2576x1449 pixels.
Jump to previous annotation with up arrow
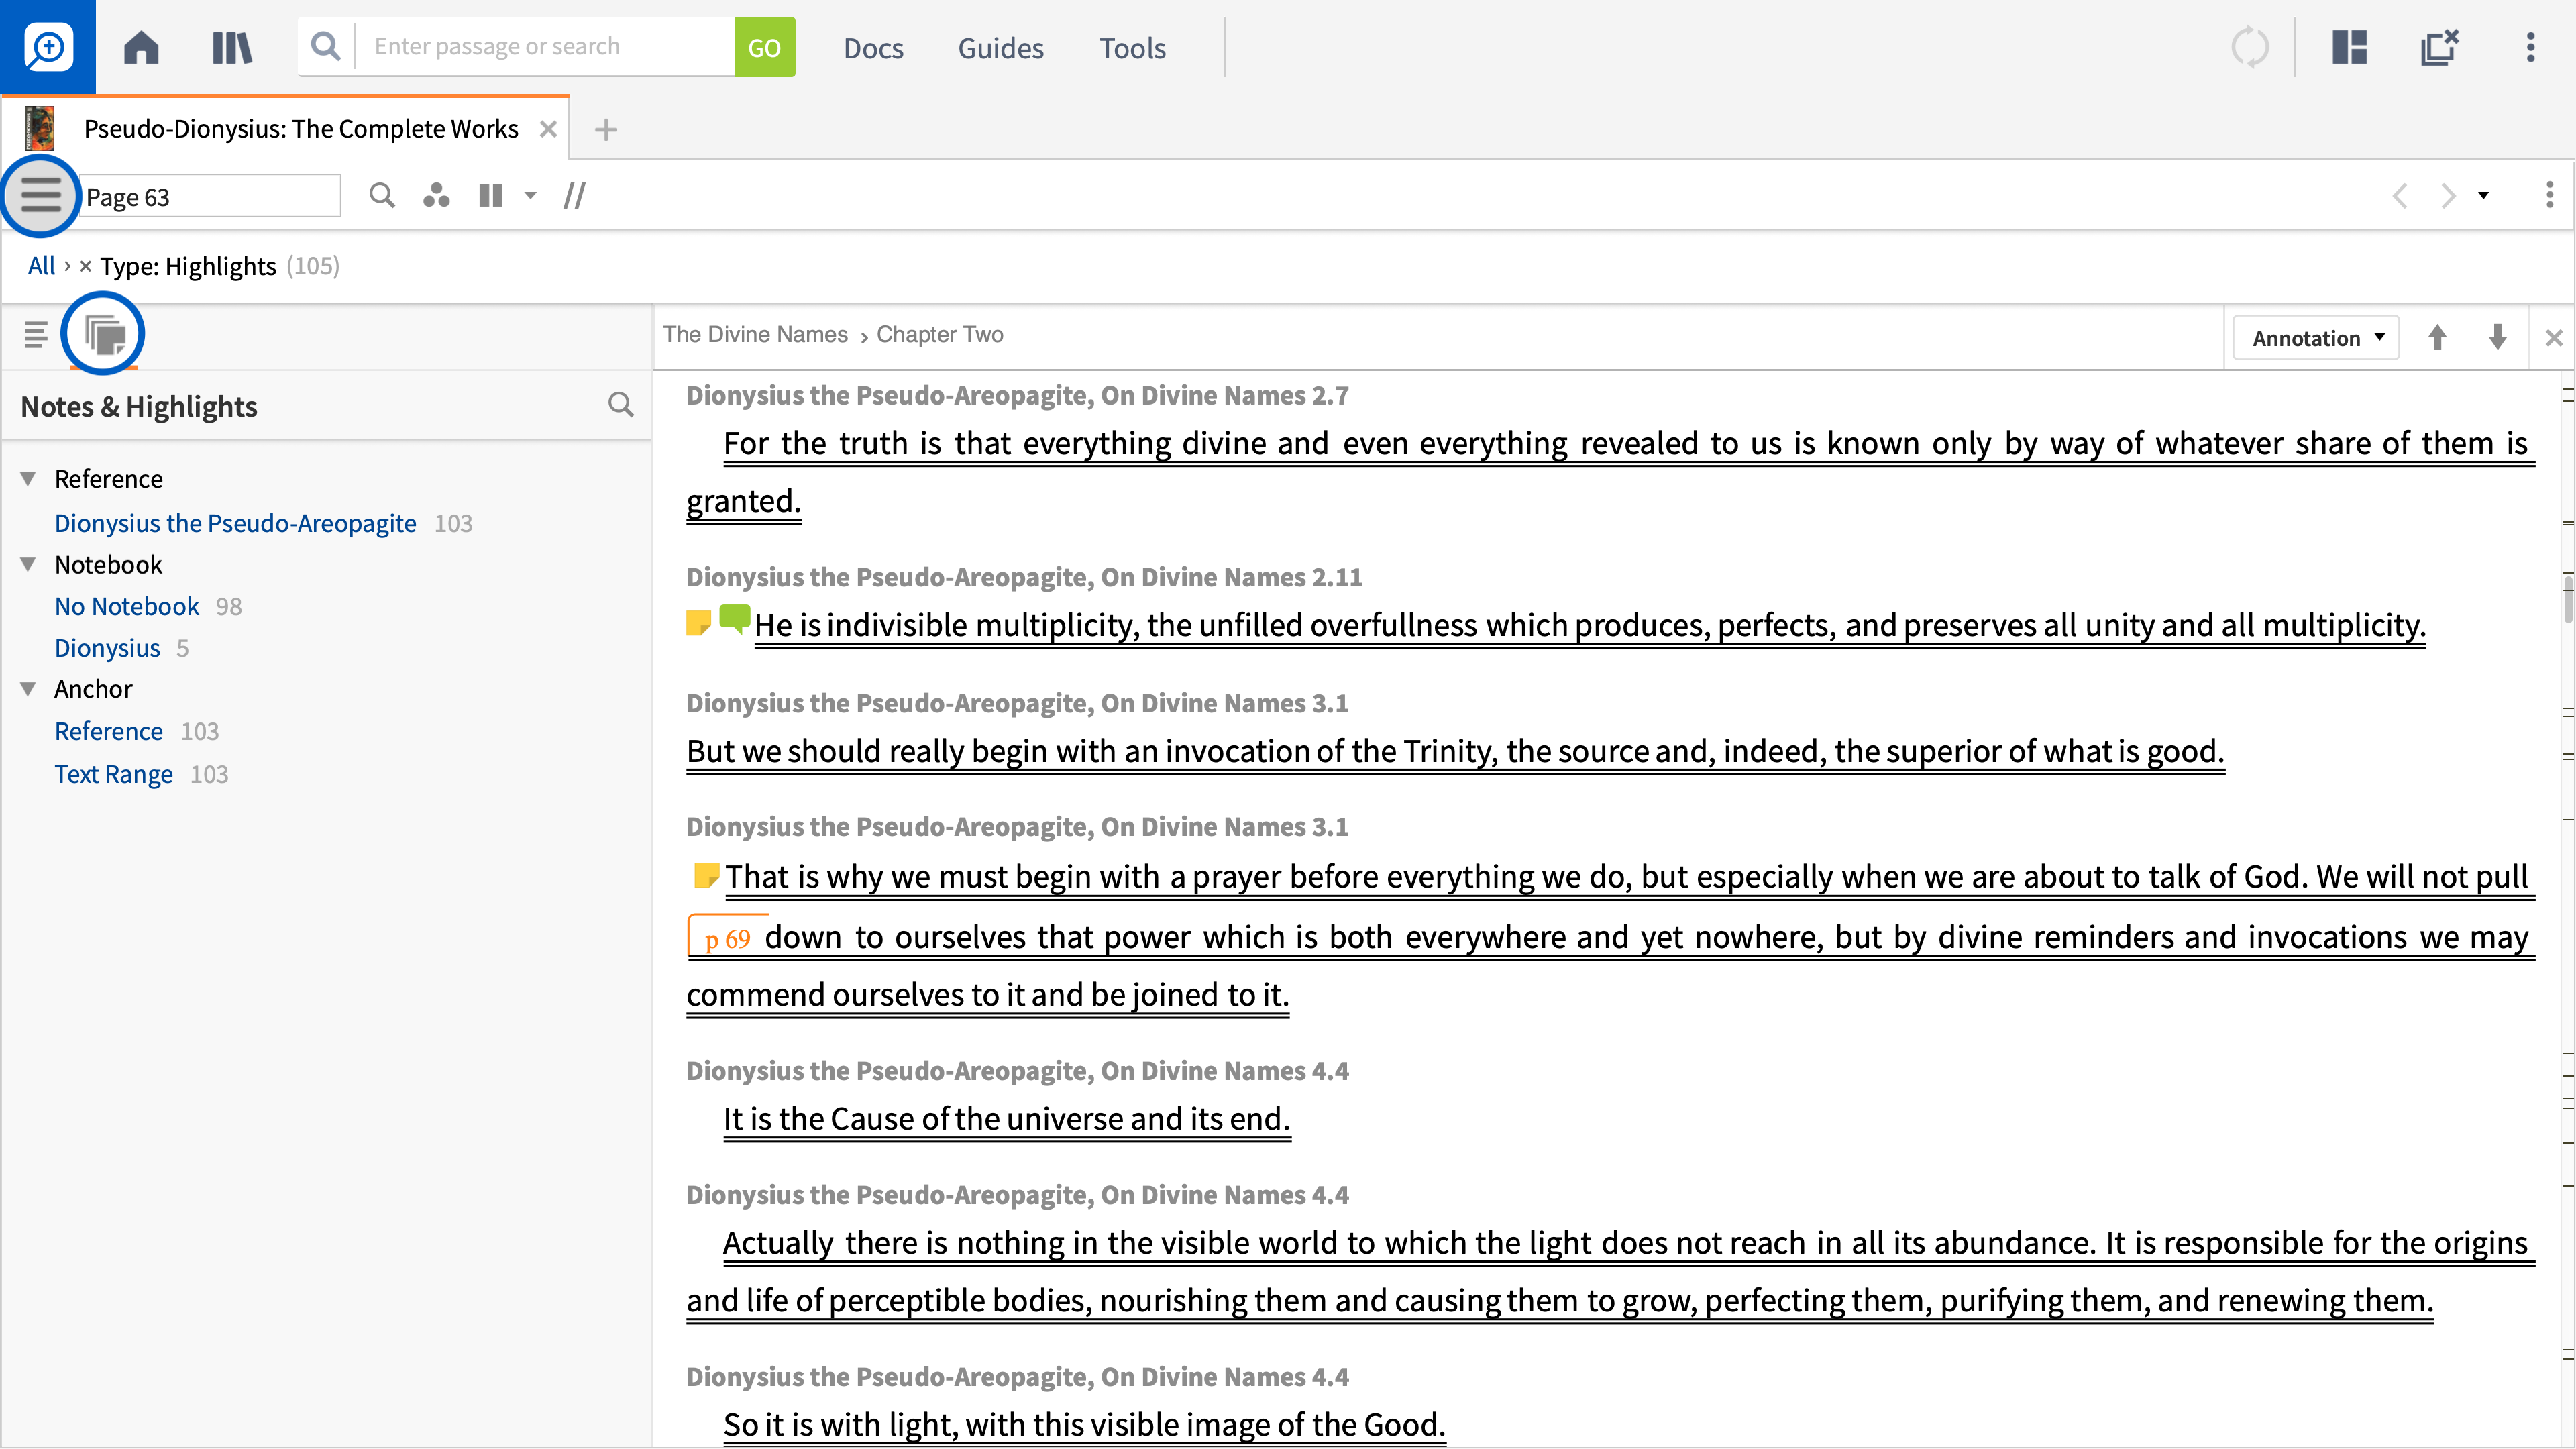click(x=2437, y=338)
